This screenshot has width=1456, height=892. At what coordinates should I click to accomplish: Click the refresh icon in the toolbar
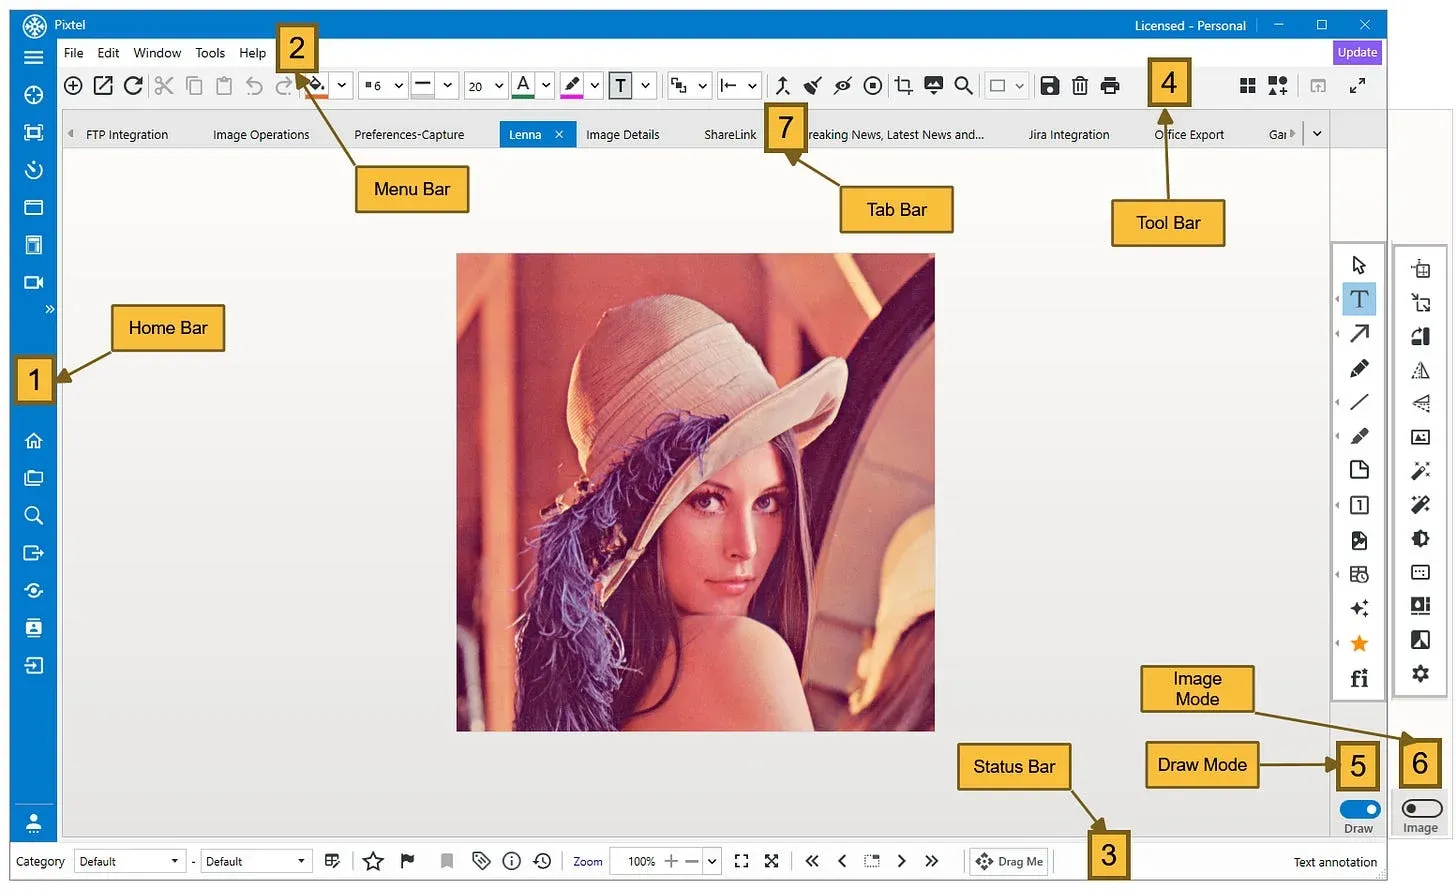pos(133,86)
